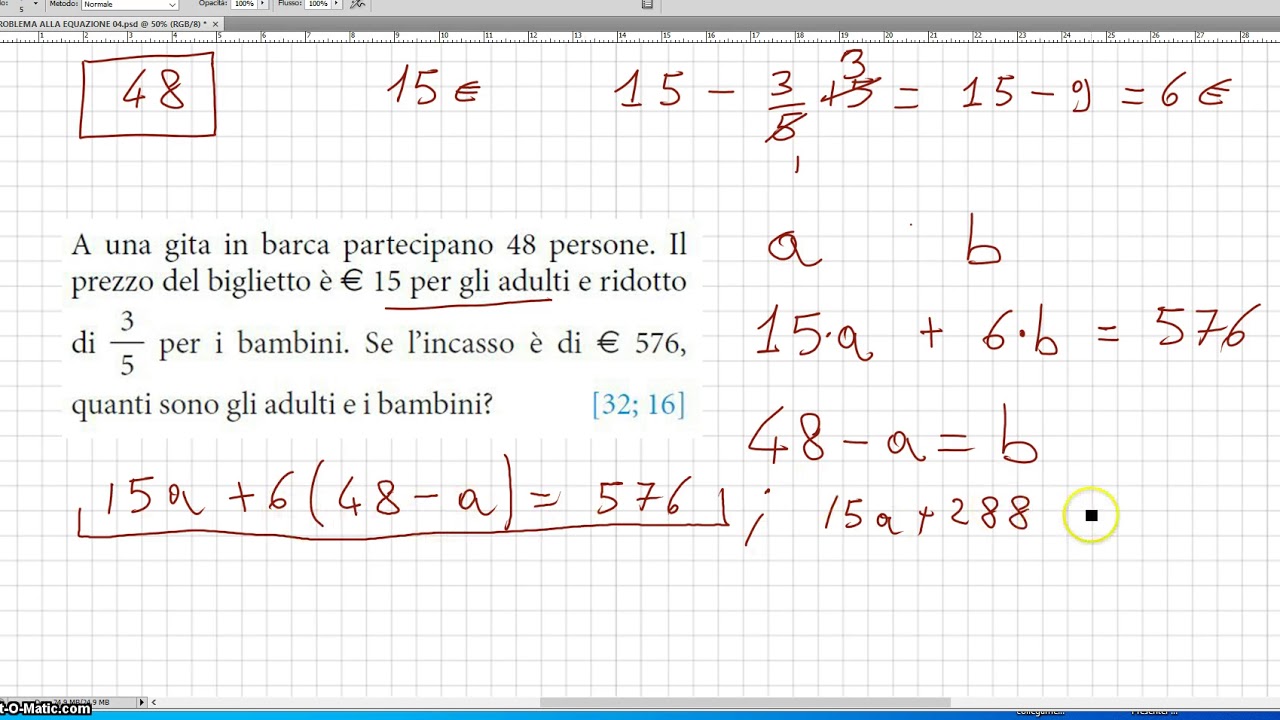Click the Flusso 100% value field

(x=318, y=4)
